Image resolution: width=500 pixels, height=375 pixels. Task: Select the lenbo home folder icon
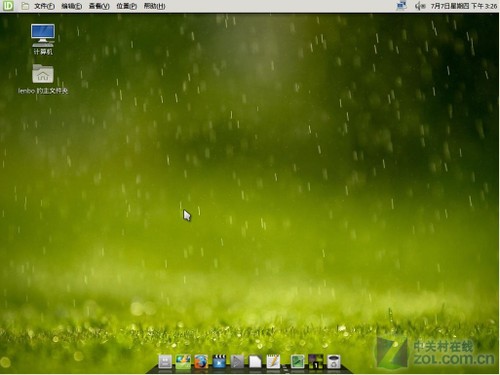43,79
